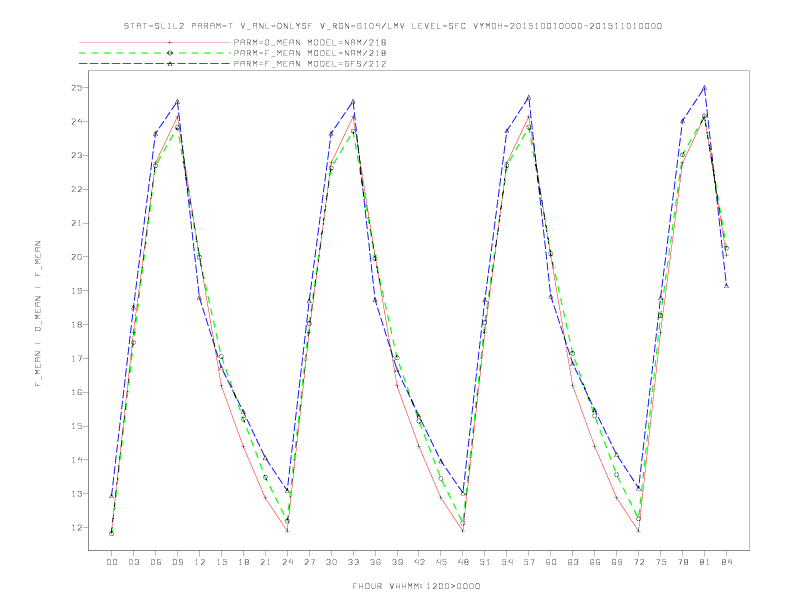Click x-axis forecast hour label 36

[375, 562]
